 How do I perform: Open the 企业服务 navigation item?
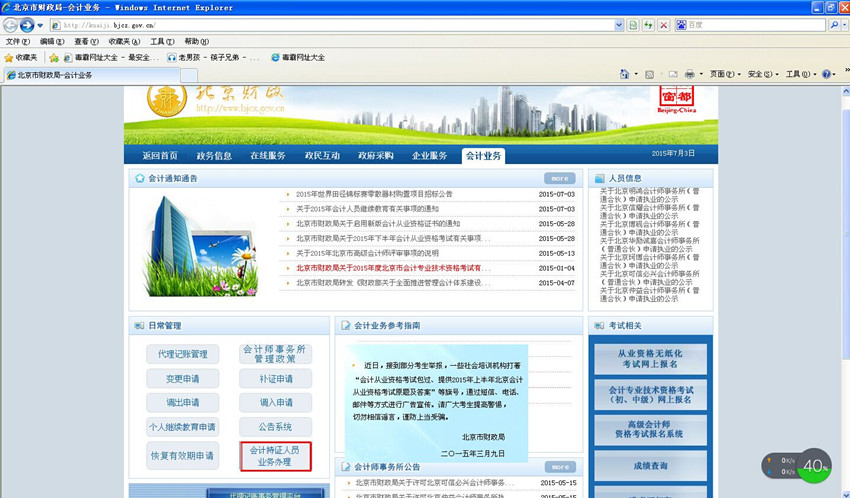click(429, 156)
